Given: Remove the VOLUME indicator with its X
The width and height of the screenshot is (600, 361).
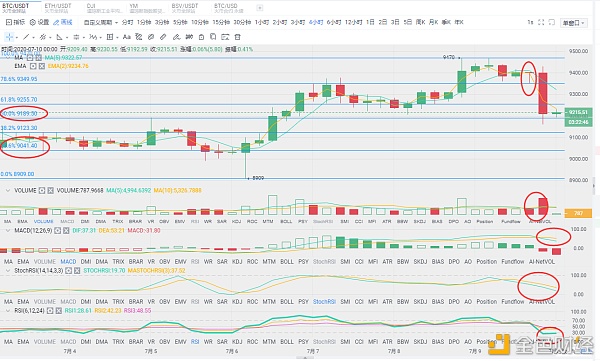Looking at the screenshot, I should [x=51, y=190].
